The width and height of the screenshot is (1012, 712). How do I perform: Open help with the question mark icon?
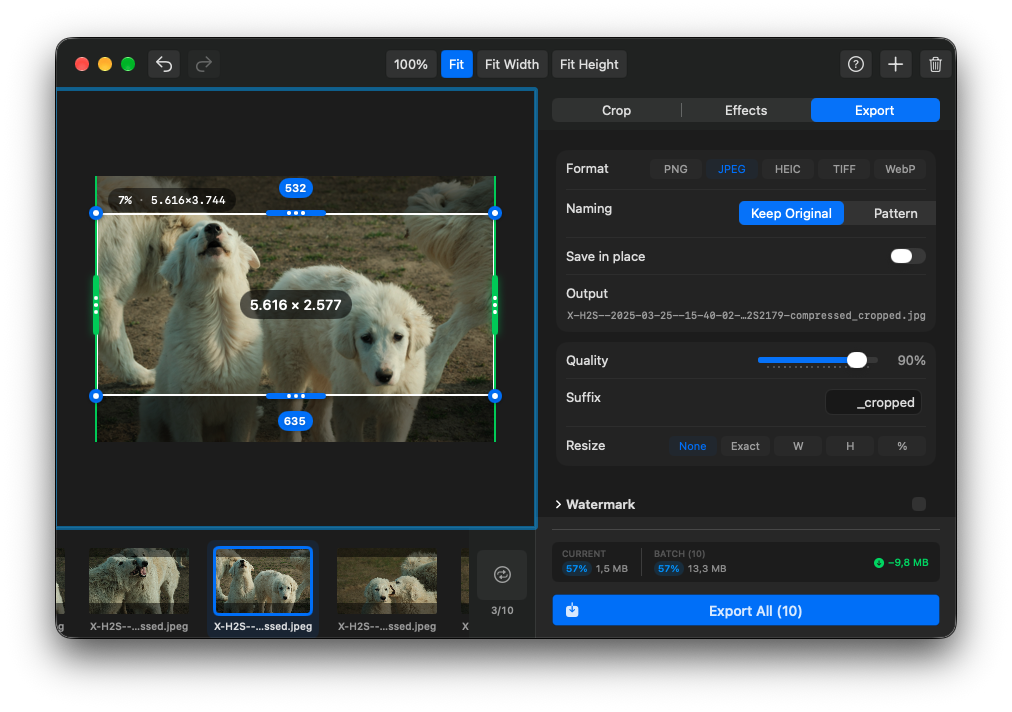pyautogui.click(x=856, y=64)
